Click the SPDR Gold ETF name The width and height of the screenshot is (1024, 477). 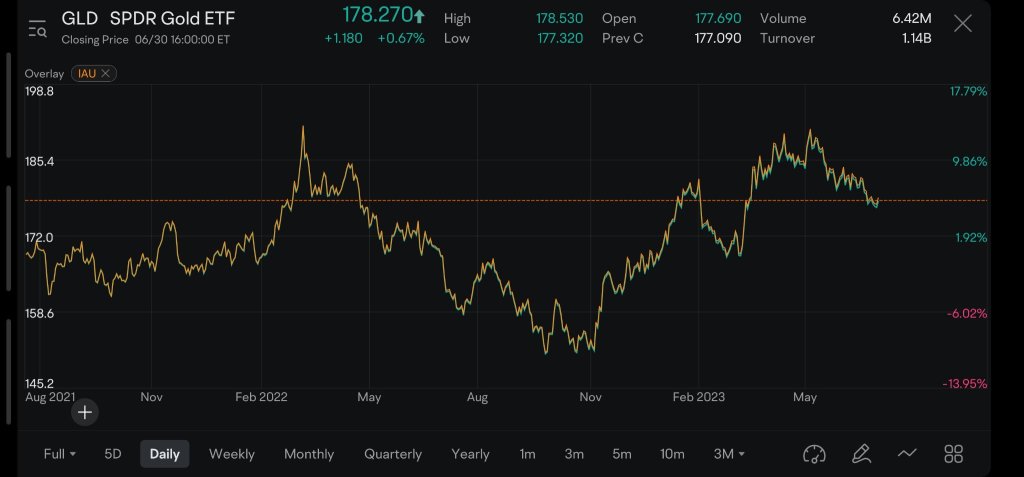(x=172, y=18)
